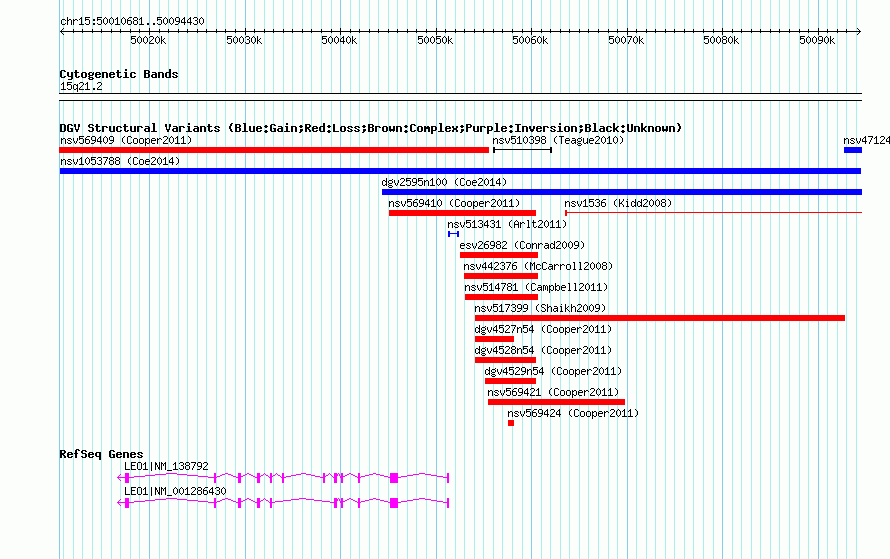Select the nsv1536 (Kidd2008) thin red line

pyautogui.click(x=713, y=213)
